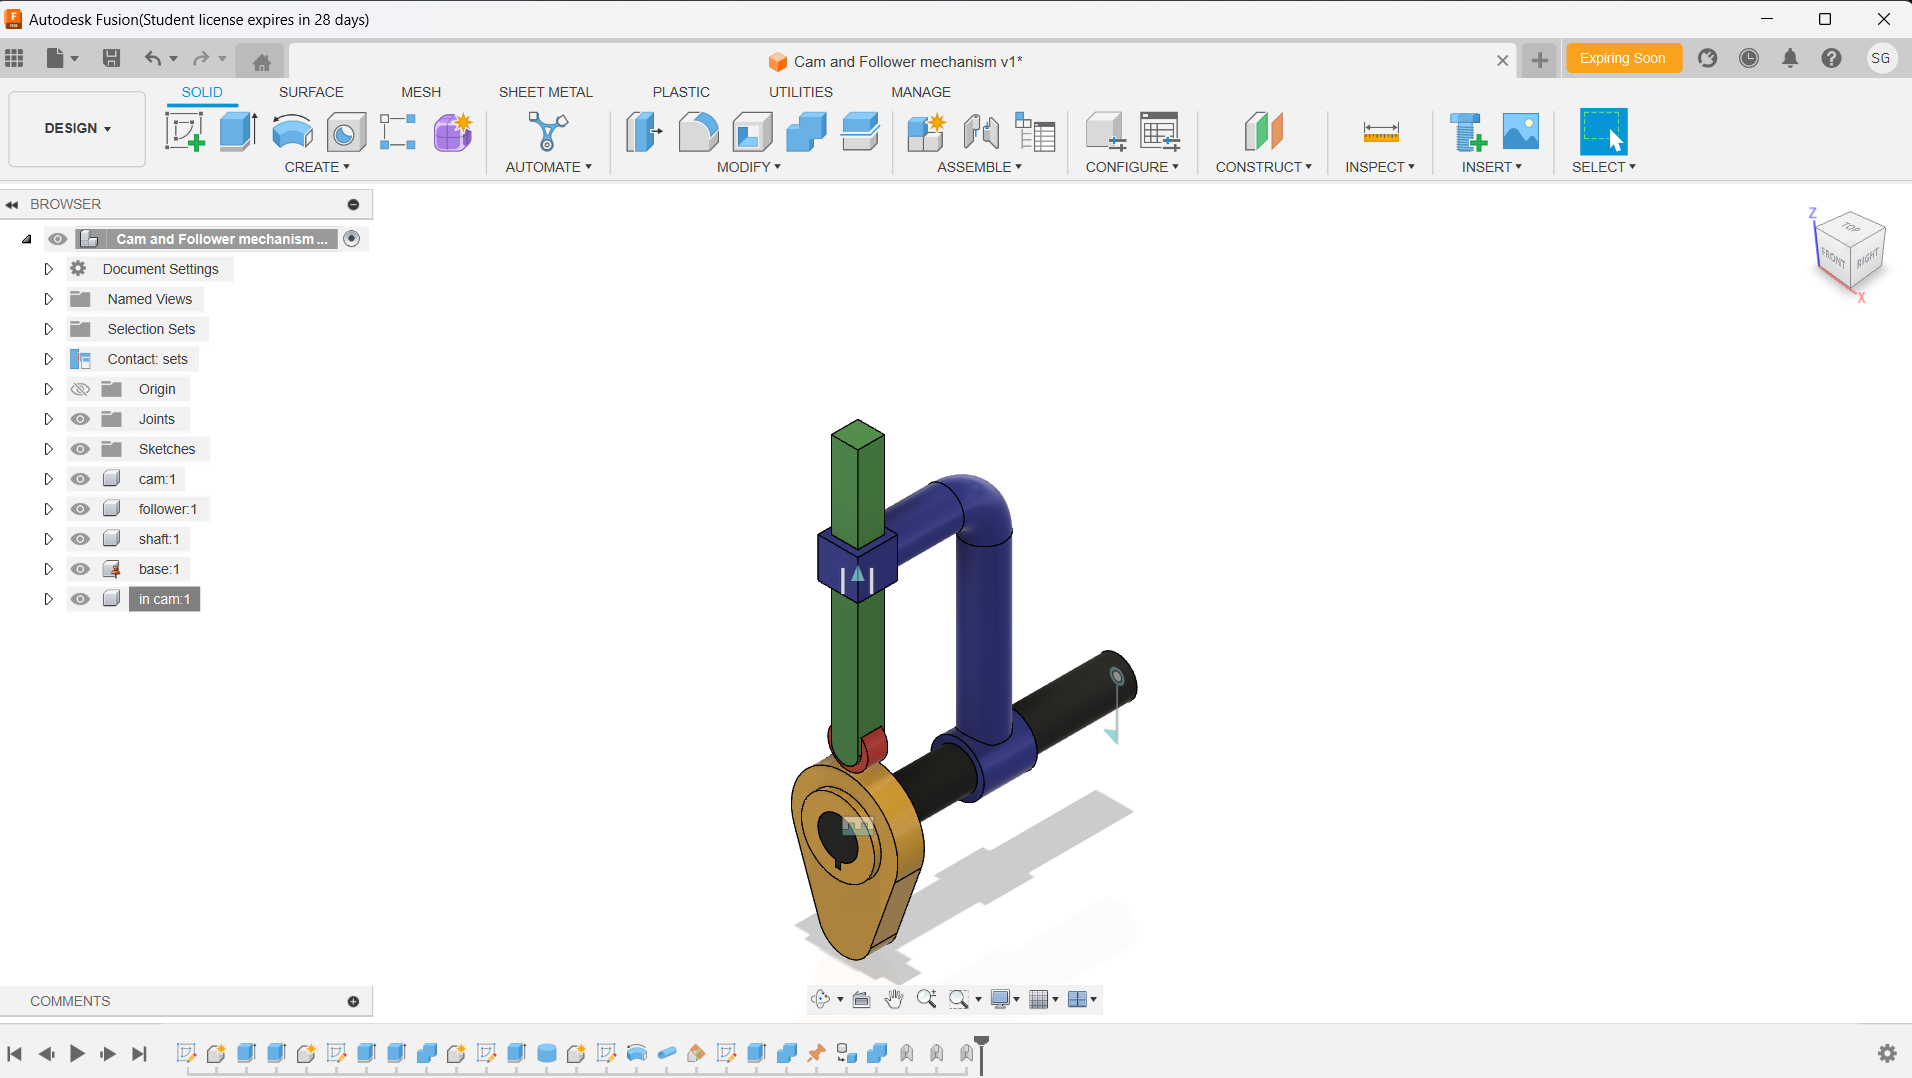The height and width of the screenshot is (1078, 1912).
Task: Hide the Sketches folder
Action: click(x=80, y=449)
